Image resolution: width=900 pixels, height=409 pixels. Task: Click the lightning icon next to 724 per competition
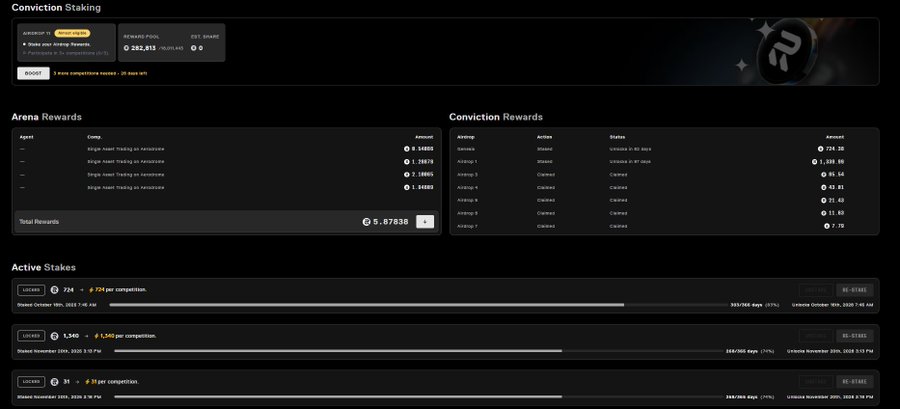[x=91, y=290]
